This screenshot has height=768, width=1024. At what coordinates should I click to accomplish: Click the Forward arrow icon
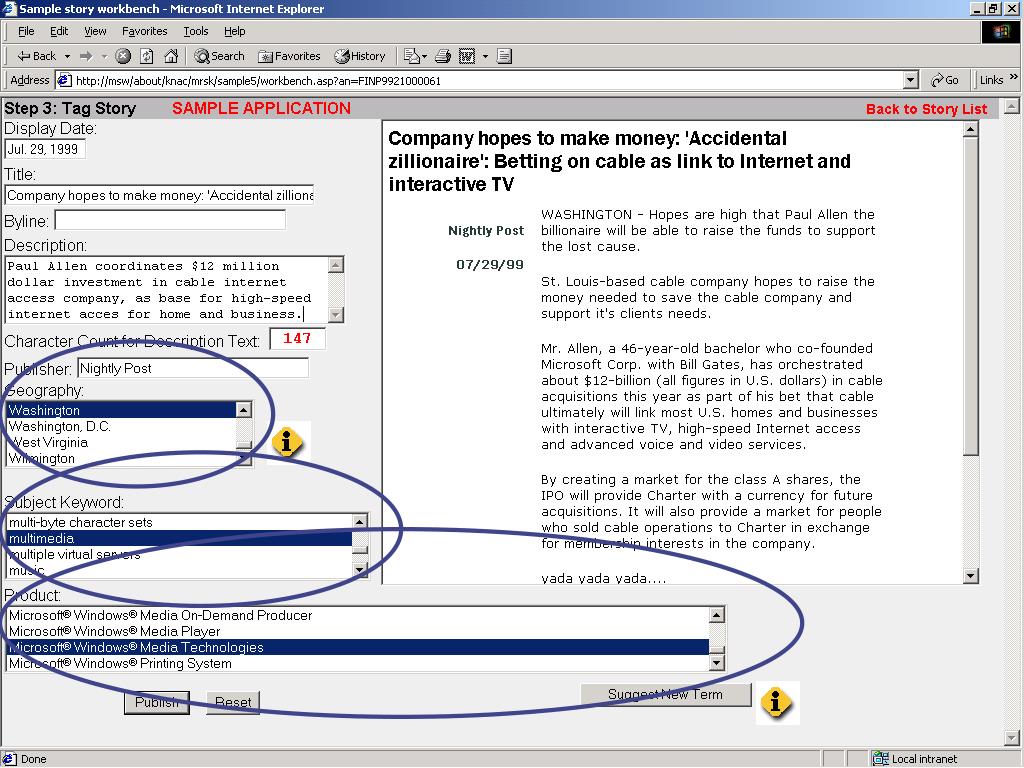coord(86,56)
